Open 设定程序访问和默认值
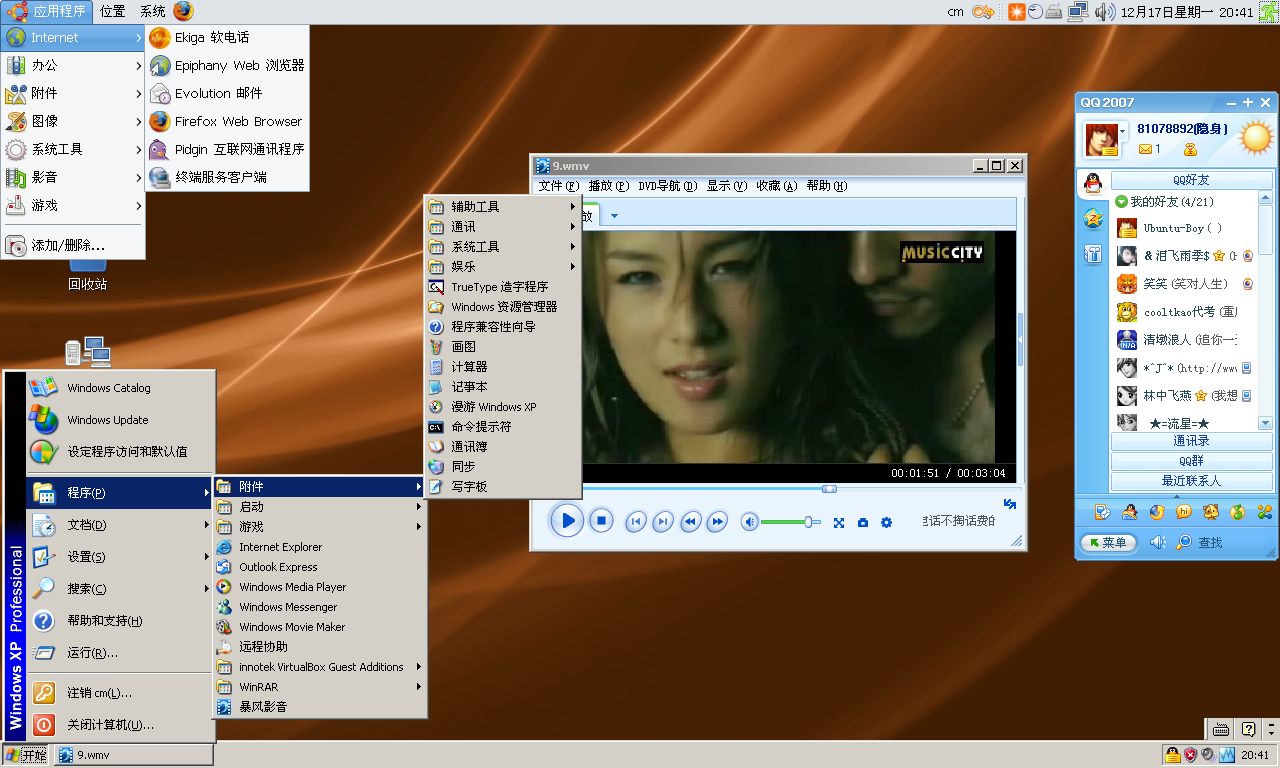1280x768 pixels. [x=121, y=452]
